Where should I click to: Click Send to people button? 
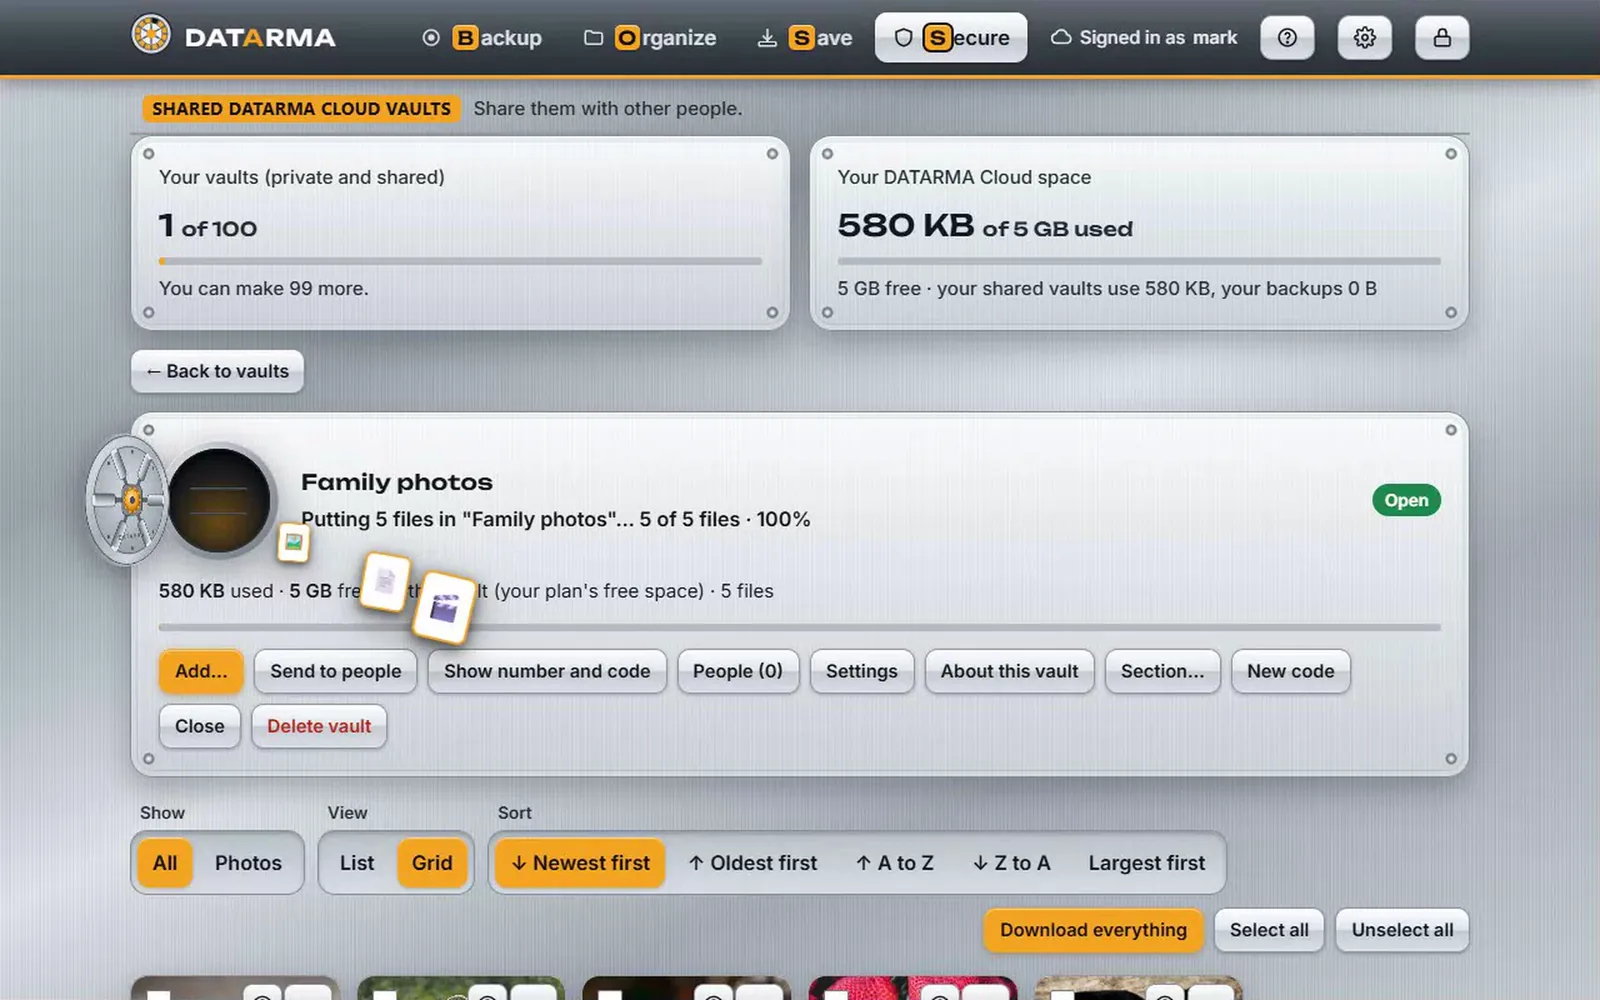tap(336, 671)
